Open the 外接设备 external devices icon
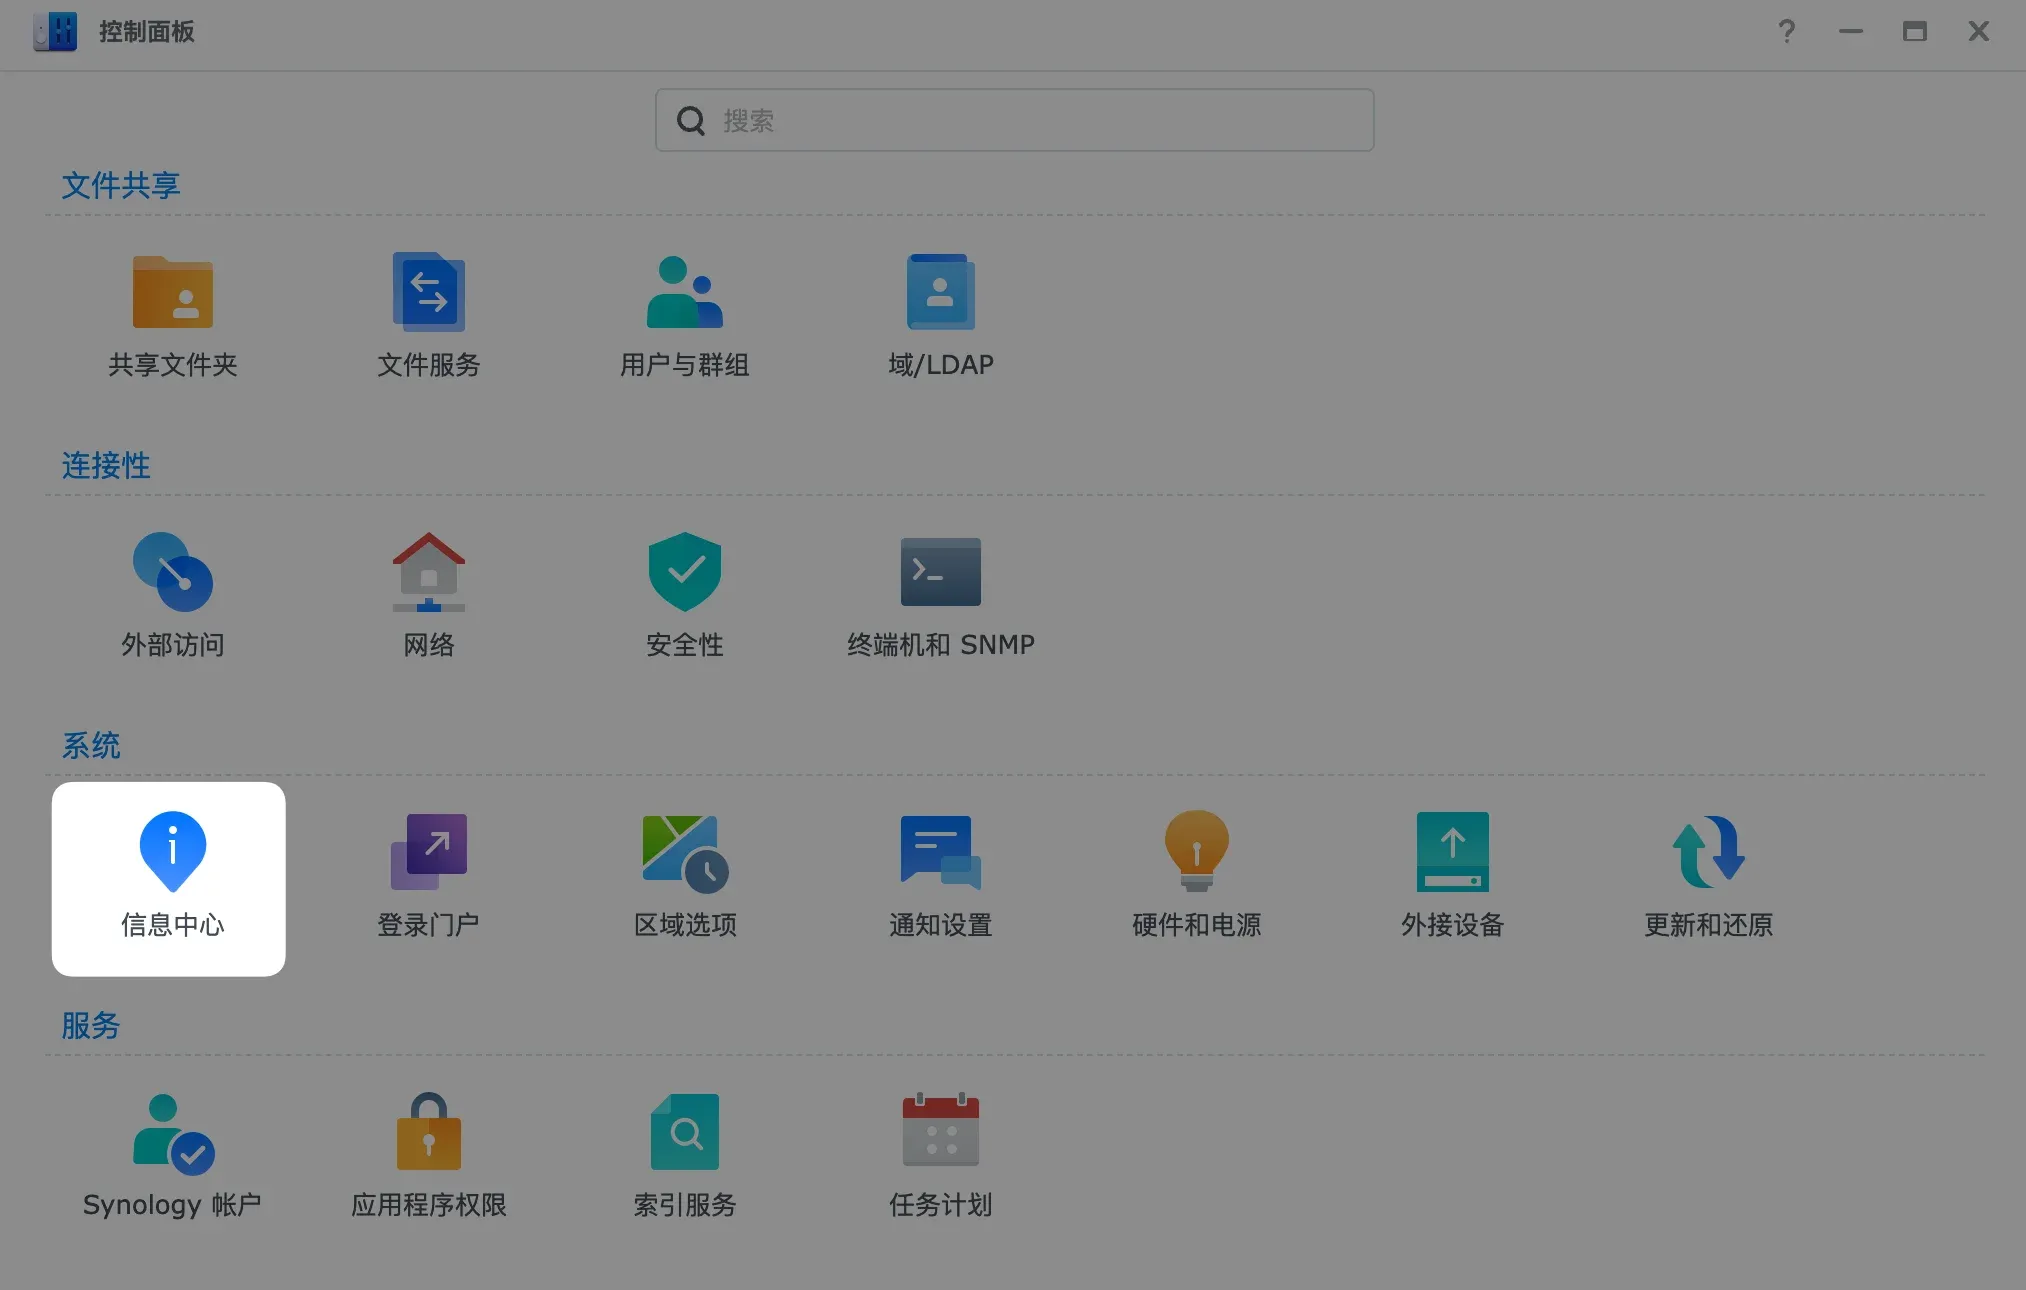This screenshot has width=2026, height=1290. pos(1452,852)
